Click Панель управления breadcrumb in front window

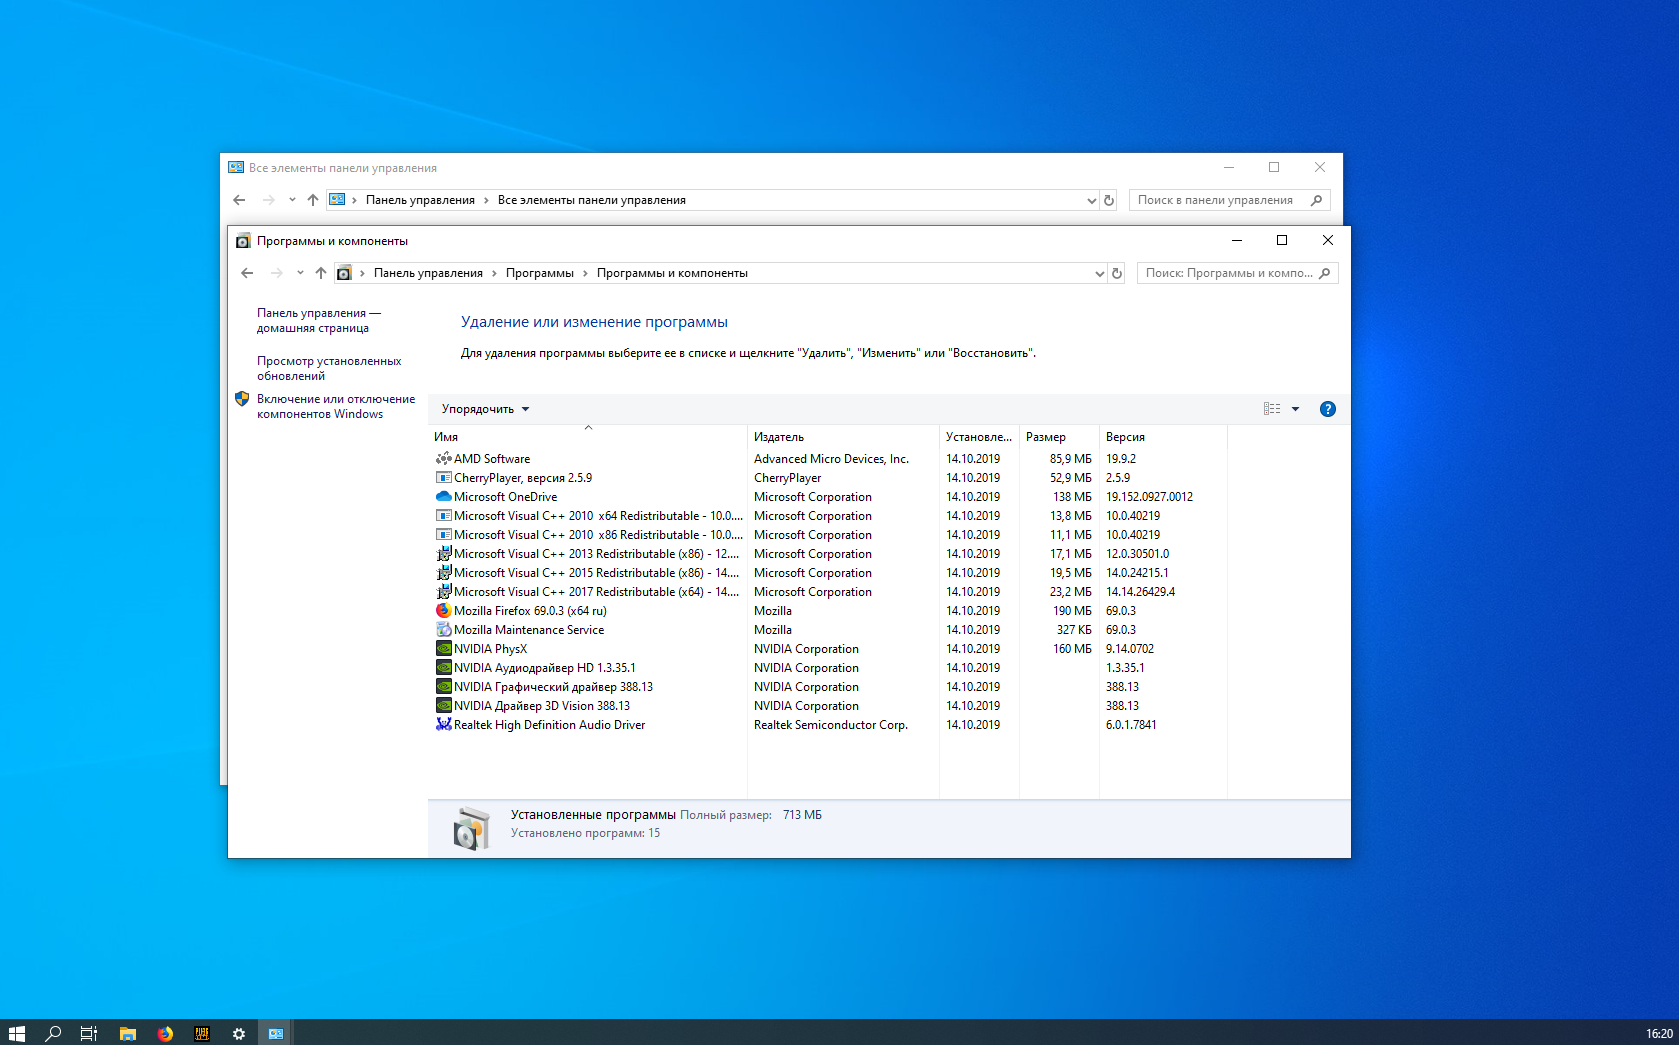(x=428, y=273)
